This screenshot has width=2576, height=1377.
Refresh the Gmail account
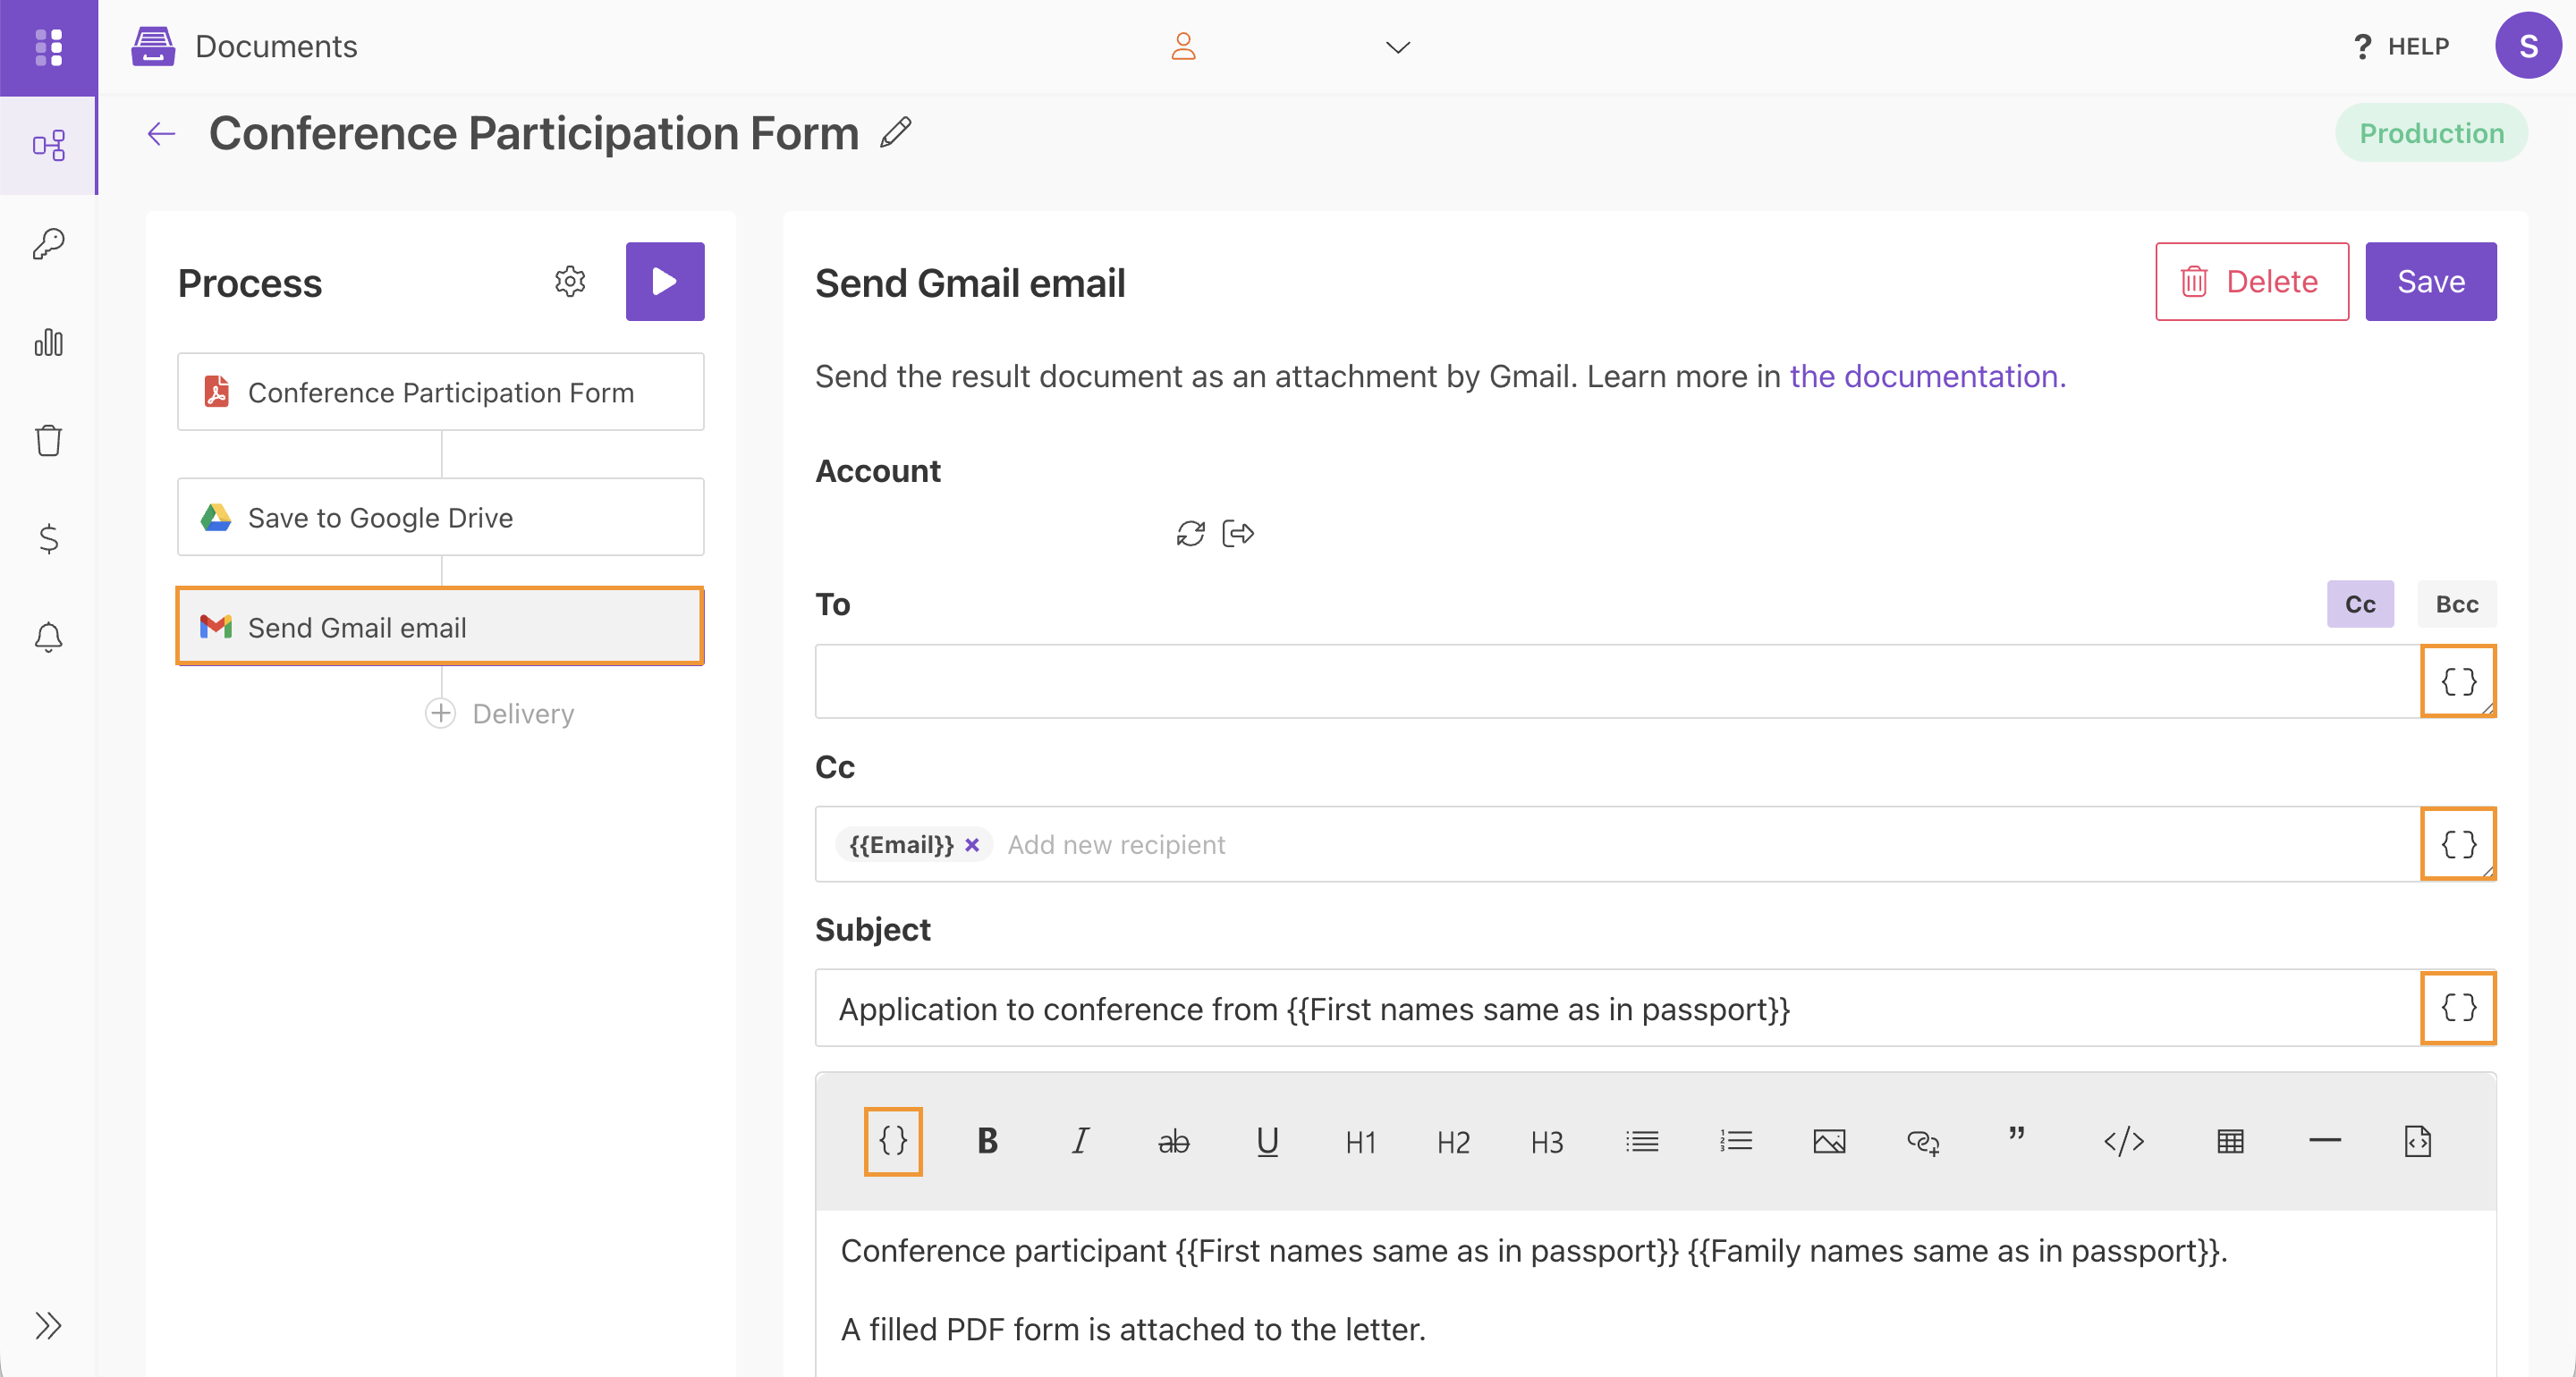(1190, 533)
